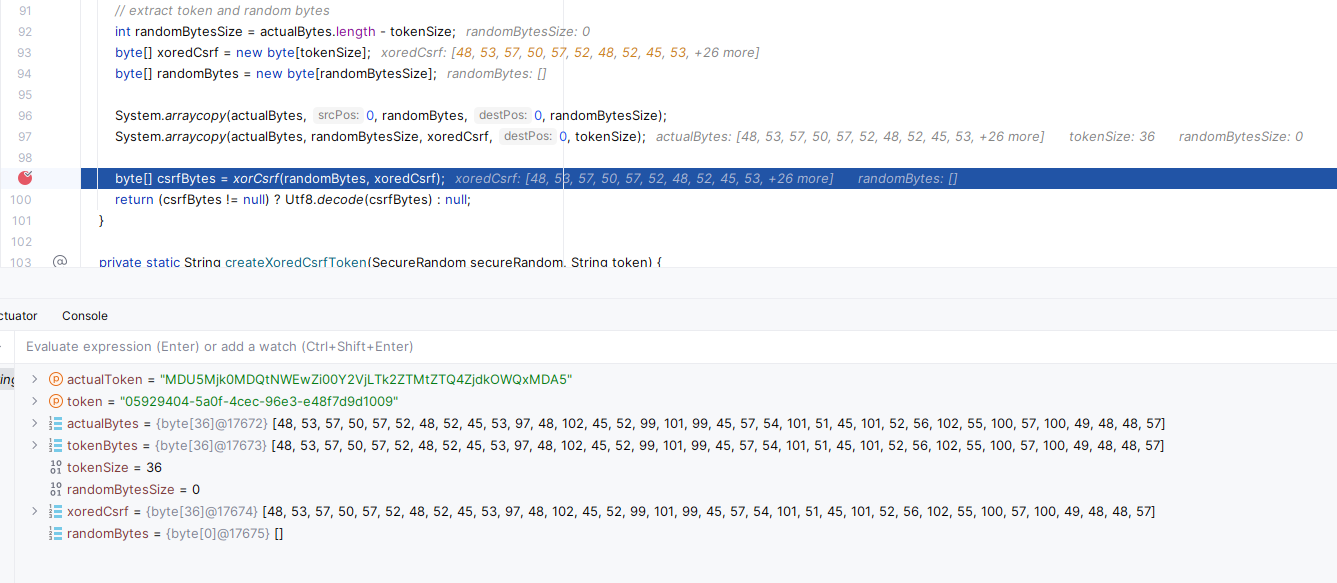Screen dimensions: 1337x583
Task: Click the array type icon next to tokenBytes
Action: pyautogui.click(x=56, y=445)
